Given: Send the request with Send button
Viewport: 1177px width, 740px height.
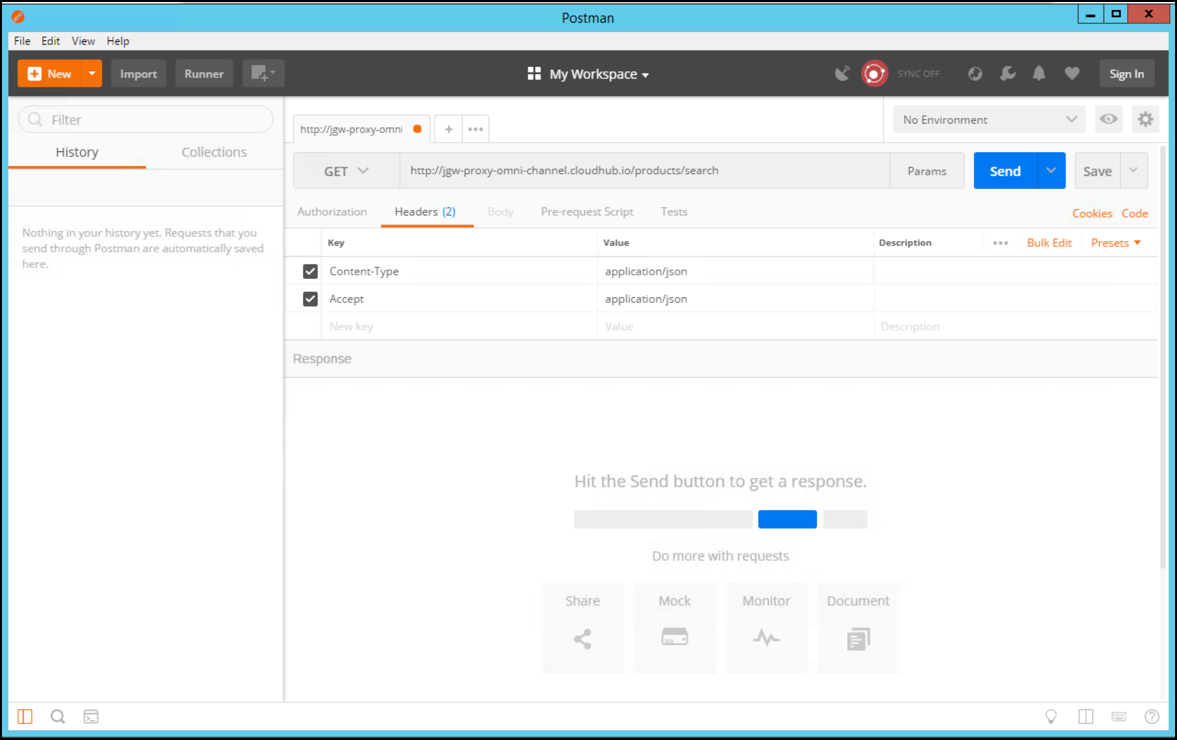Looking at the screenshot, I should (x=1005, y=171).
